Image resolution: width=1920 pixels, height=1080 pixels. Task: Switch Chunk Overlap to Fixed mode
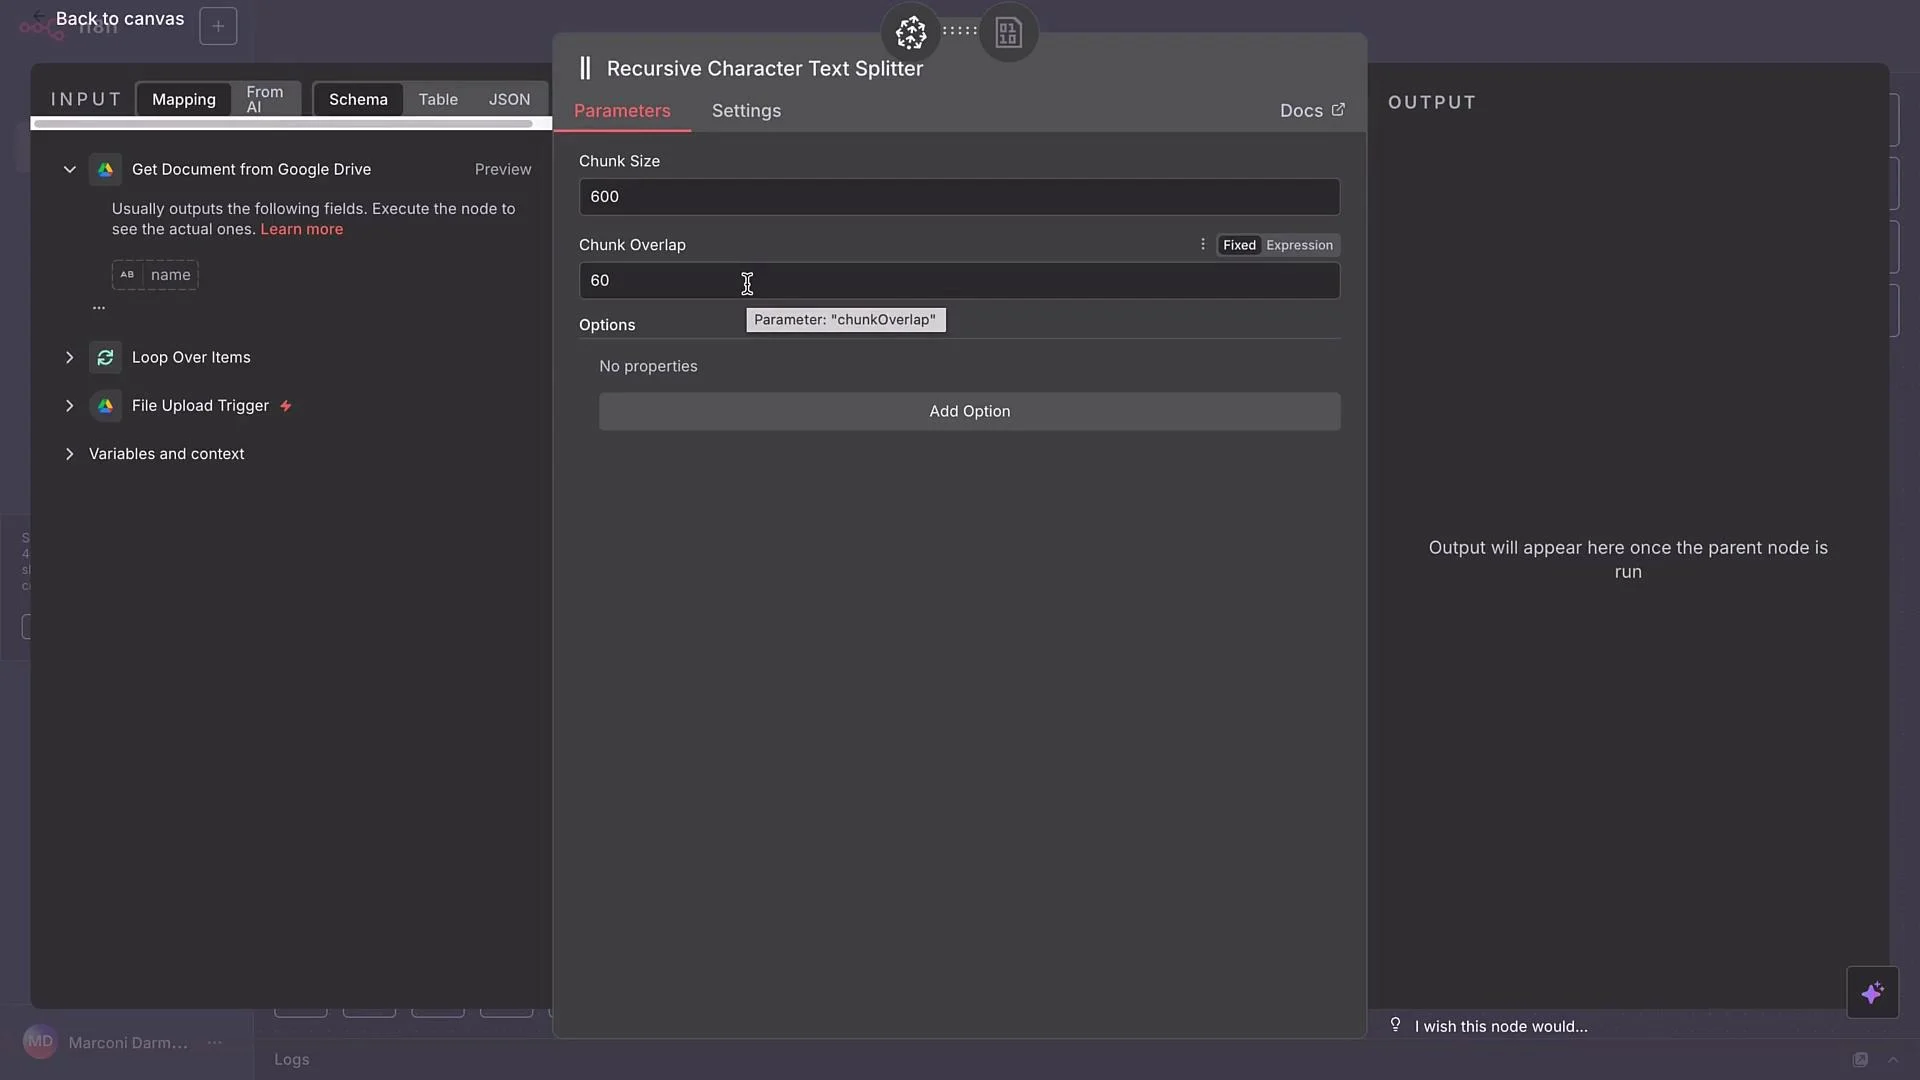point(1239,245)
